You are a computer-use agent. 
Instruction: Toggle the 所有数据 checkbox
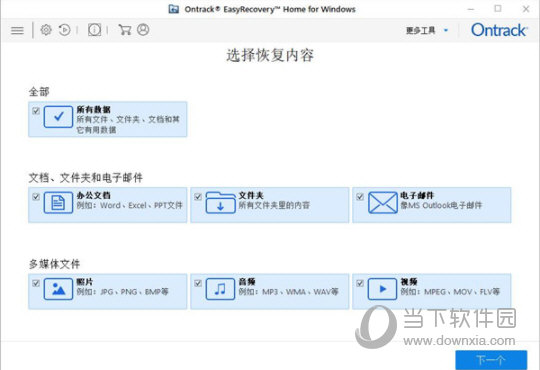36,111
